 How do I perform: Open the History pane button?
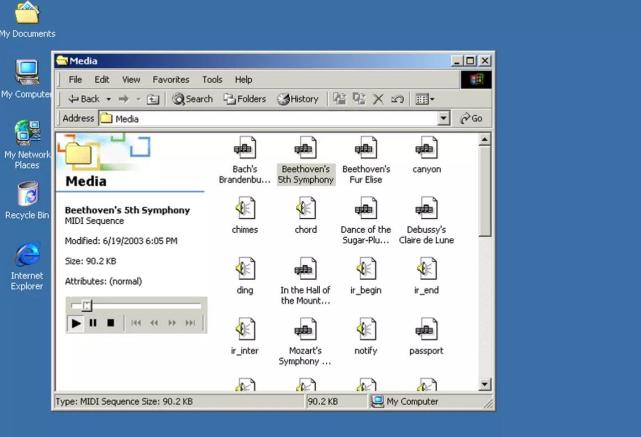[298, 99]
